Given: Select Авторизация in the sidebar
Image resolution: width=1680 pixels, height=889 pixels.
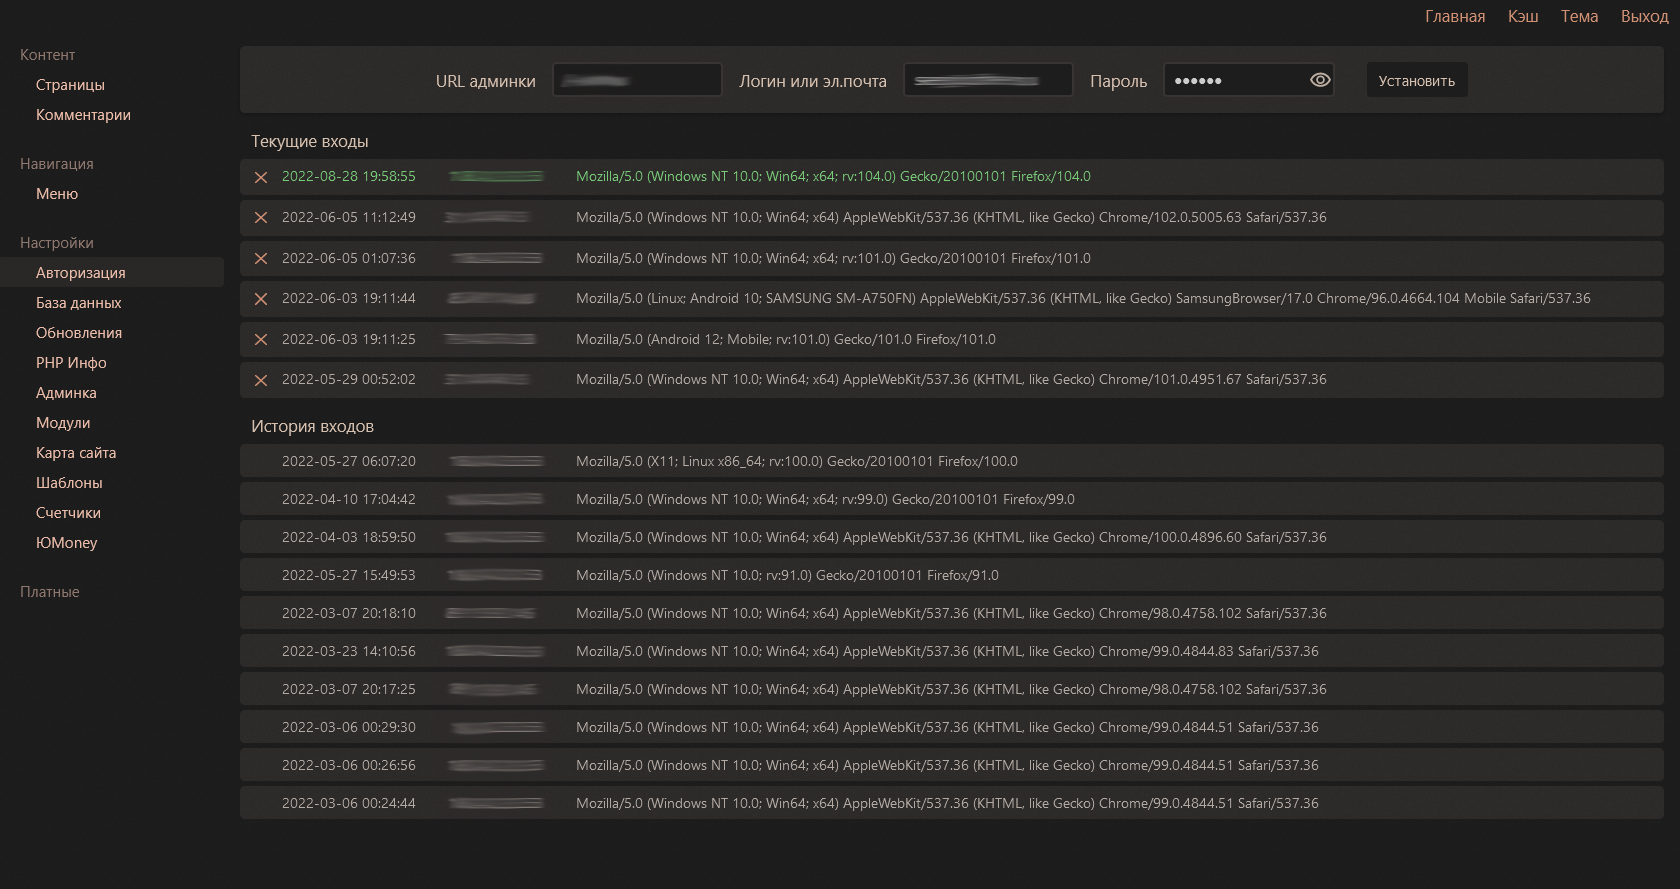Looking at the screenshot, I should [x=112, y=272].
